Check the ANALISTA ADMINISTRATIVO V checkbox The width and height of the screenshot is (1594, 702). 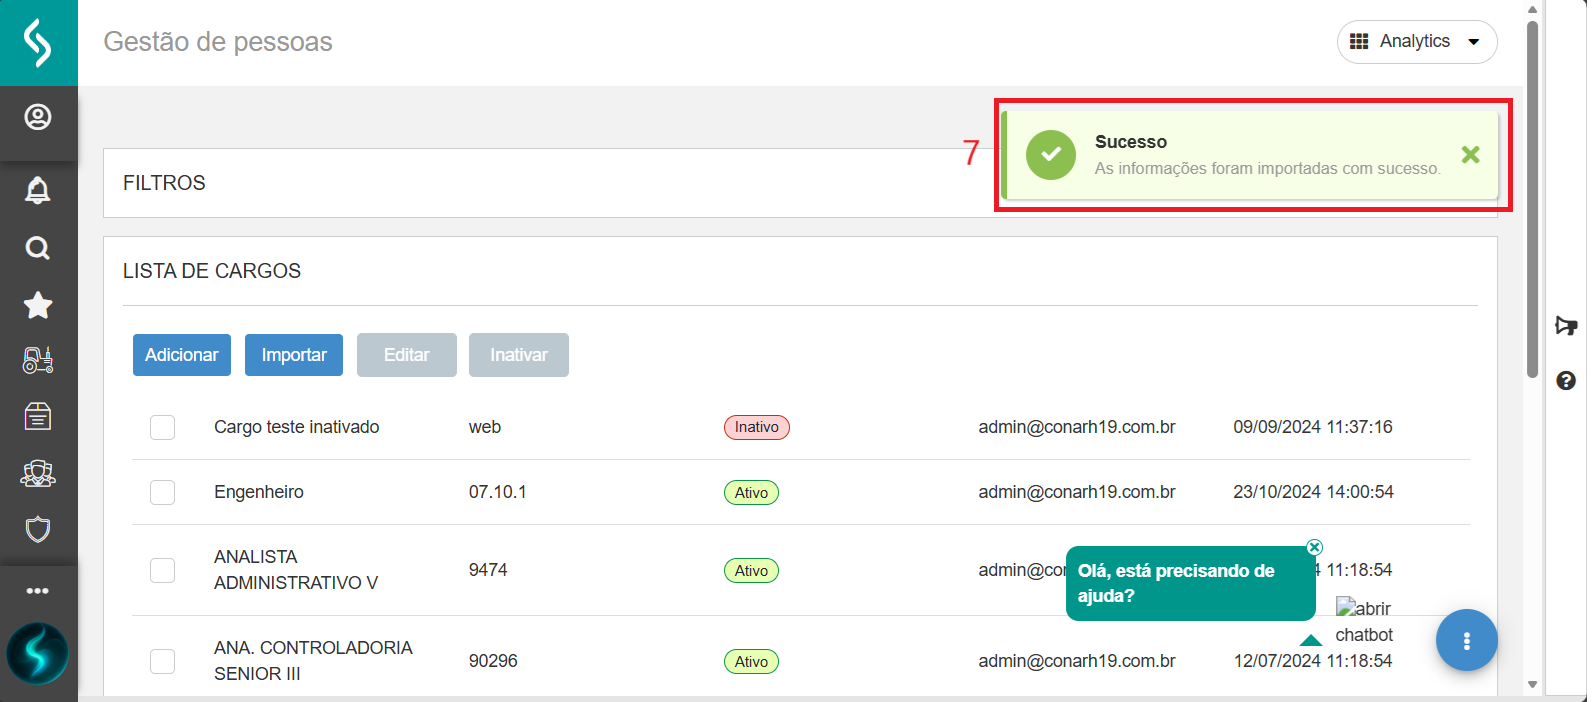point(162,570)
